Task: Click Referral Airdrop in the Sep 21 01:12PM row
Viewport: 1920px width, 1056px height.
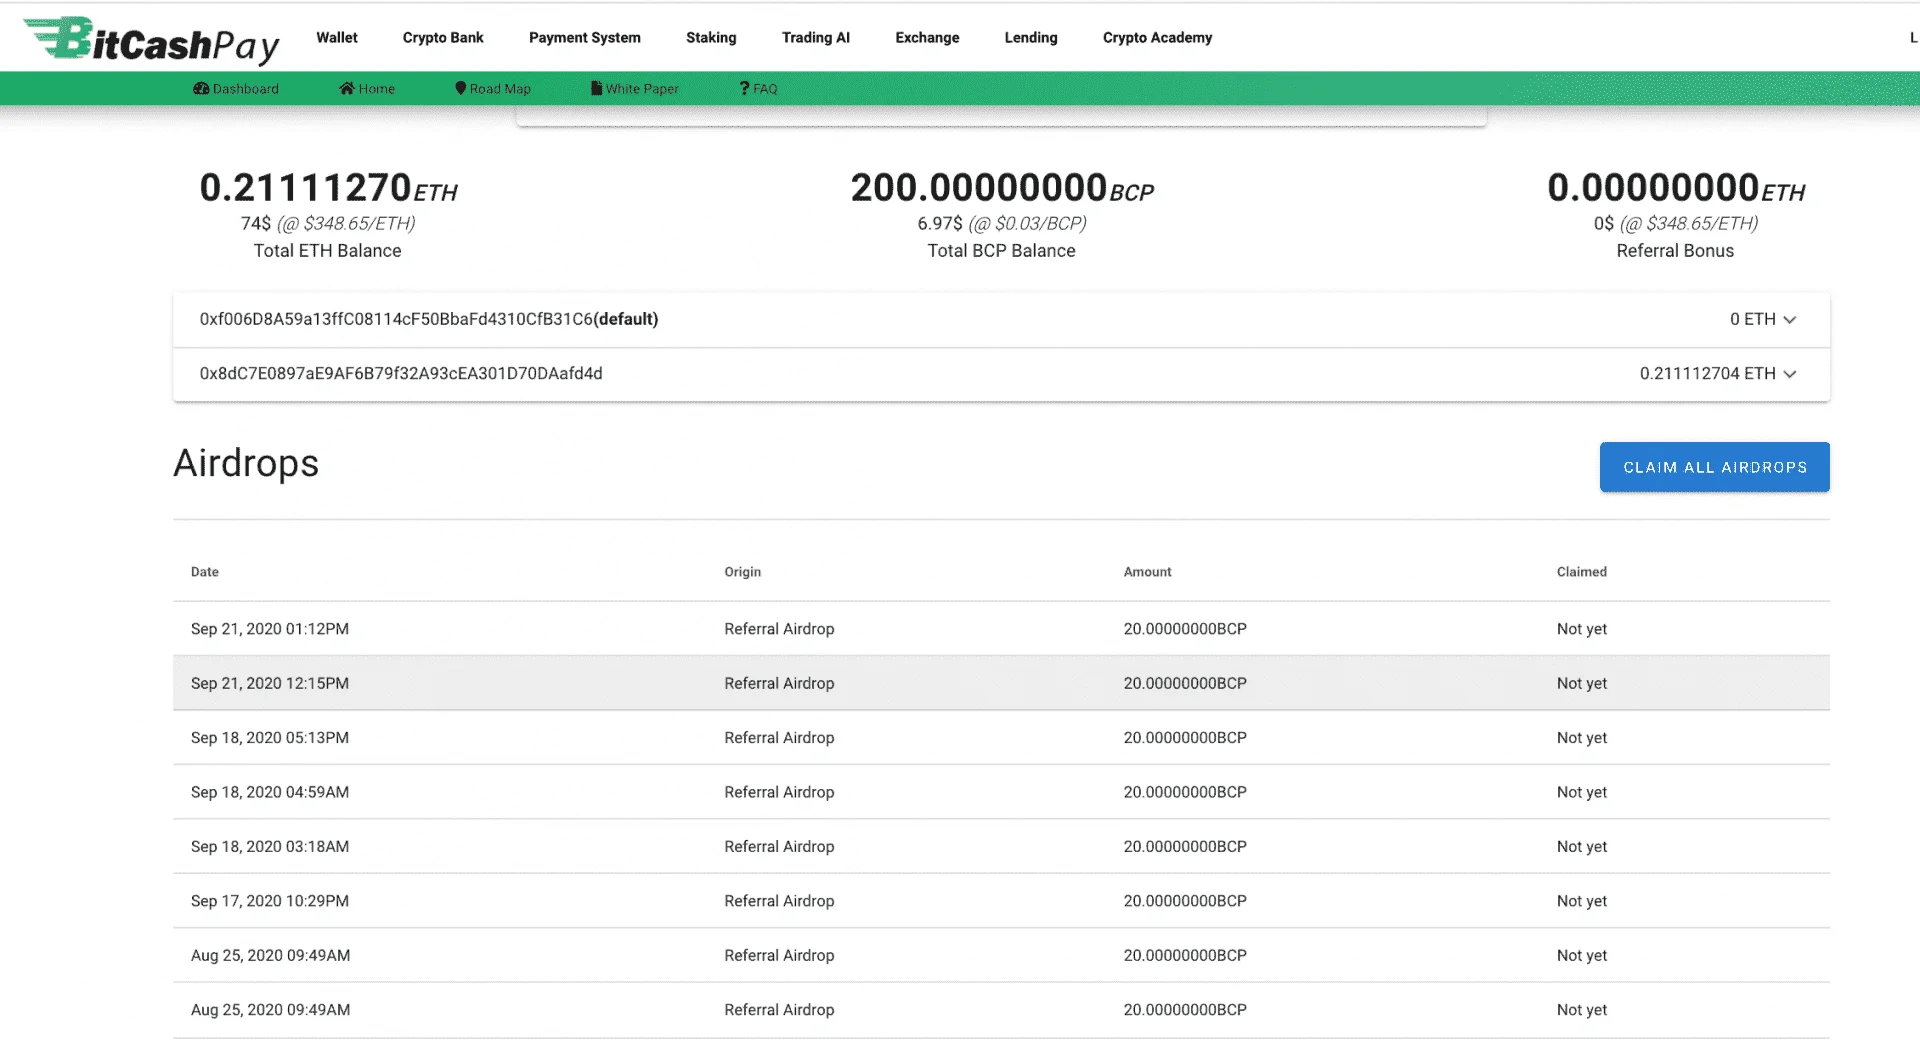Action: pos(779,629)
